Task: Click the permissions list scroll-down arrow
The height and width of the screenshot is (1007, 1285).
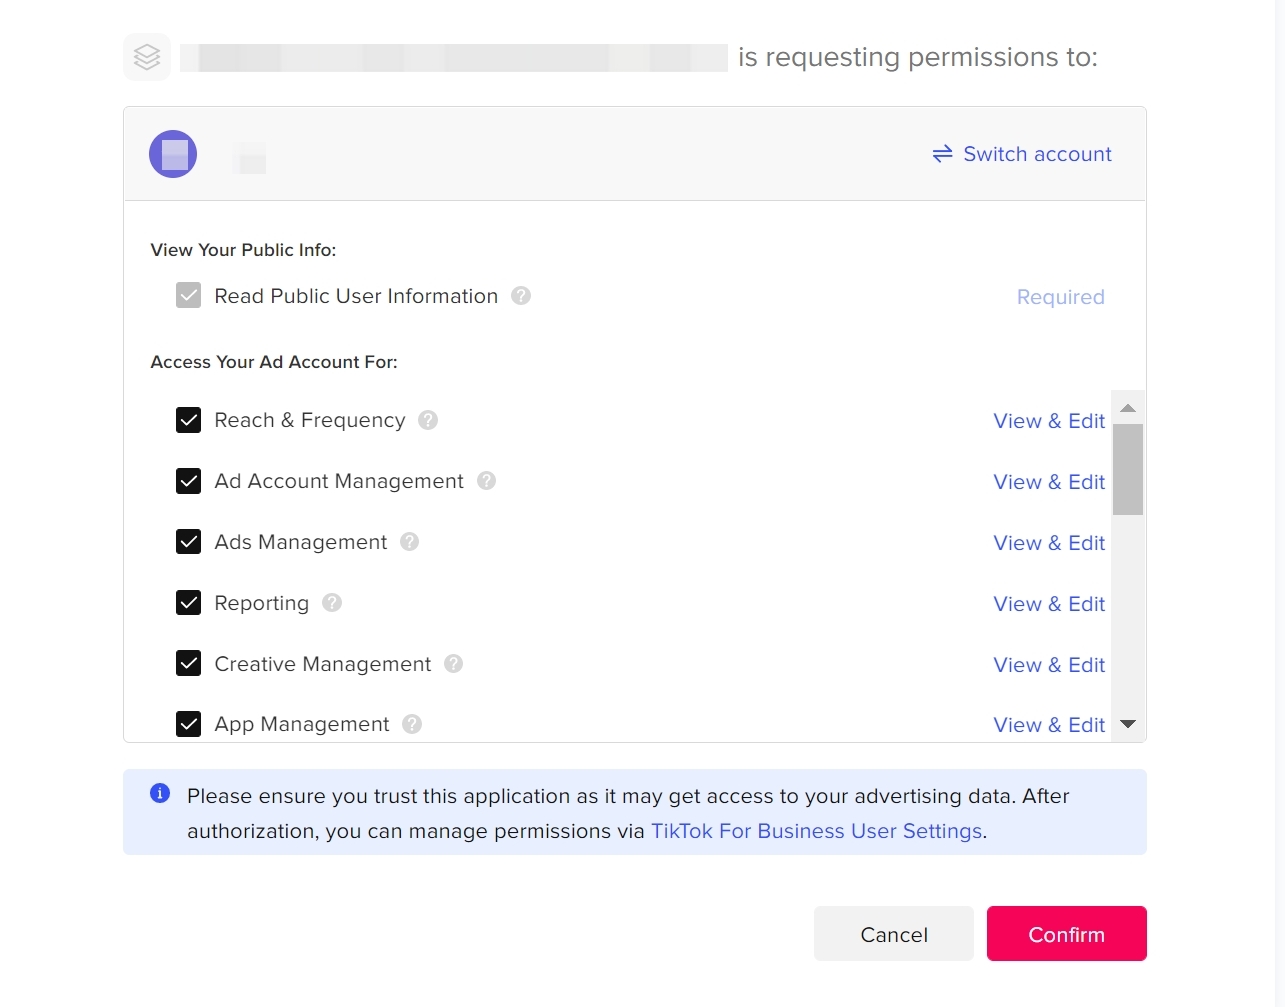Action: pyautogui.click(x=1128, y=724)
